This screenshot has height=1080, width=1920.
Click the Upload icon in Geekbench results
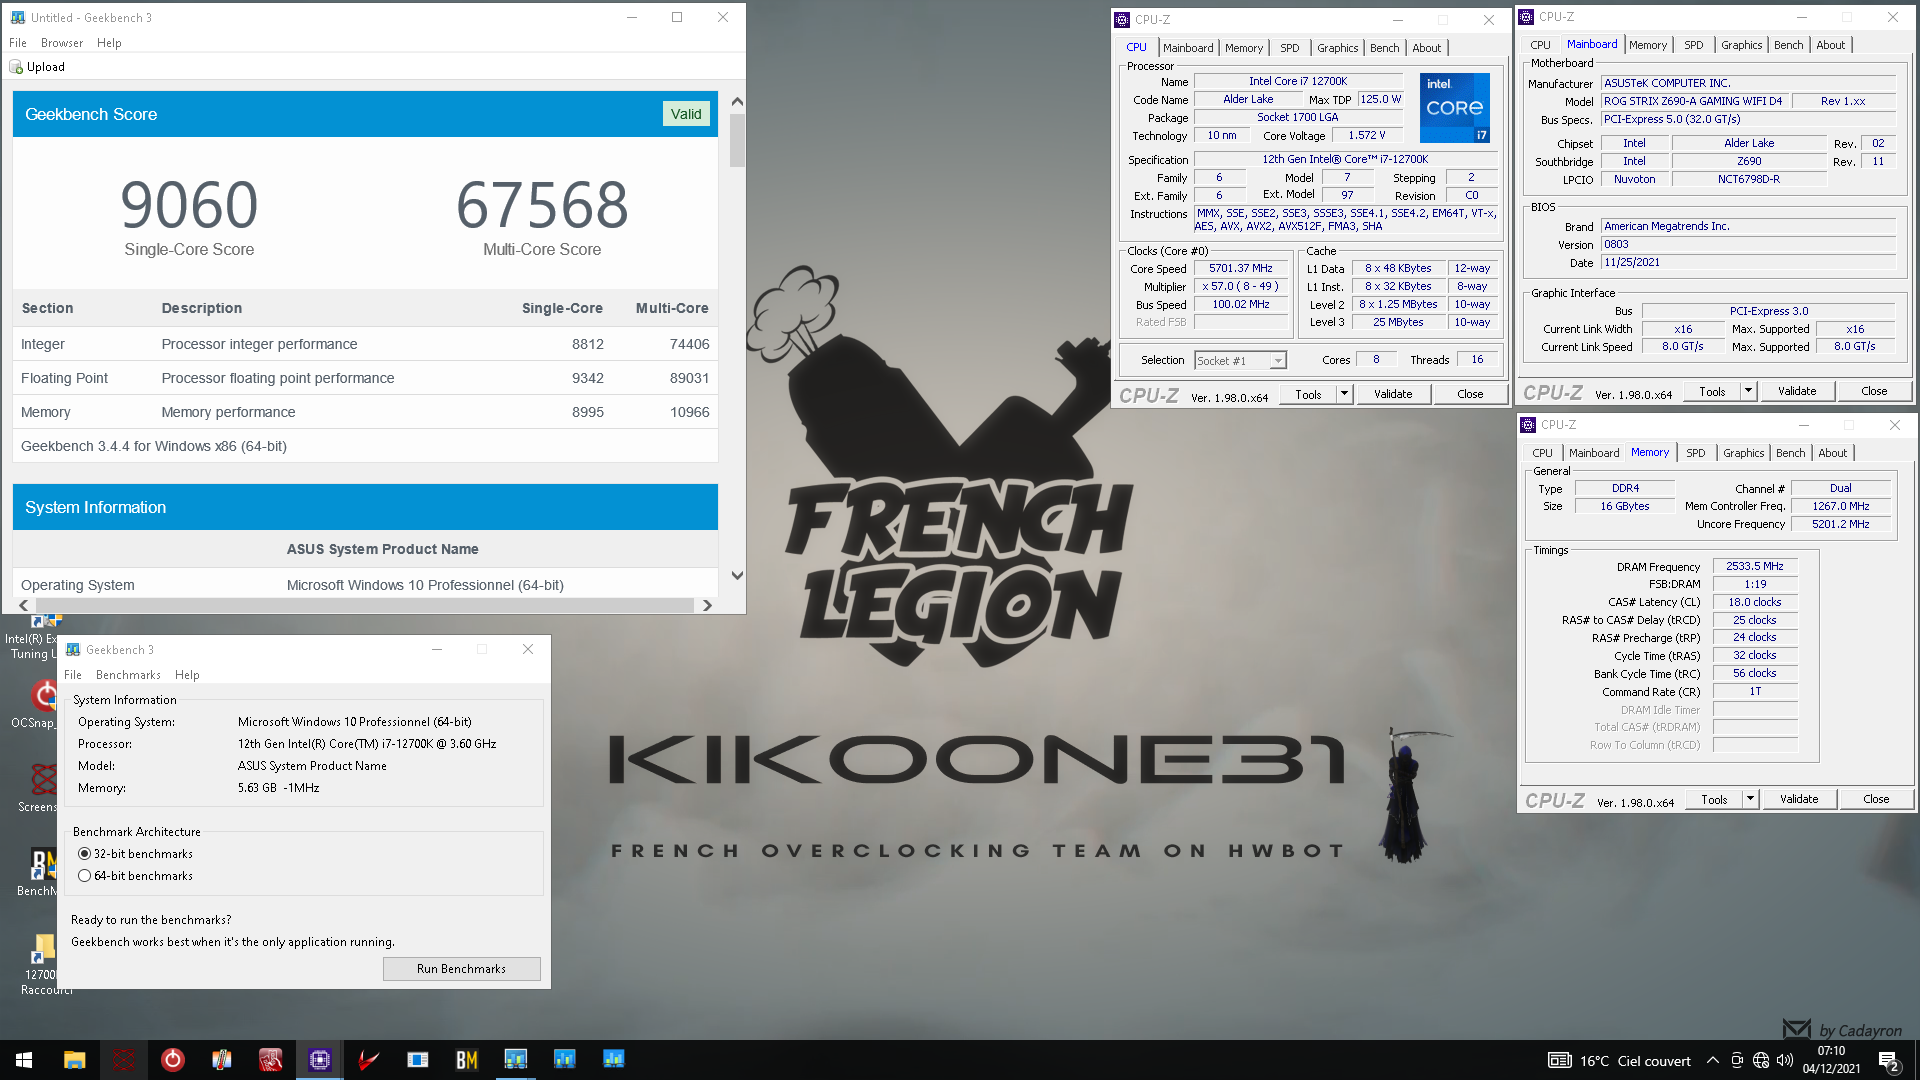click(16, 67)
